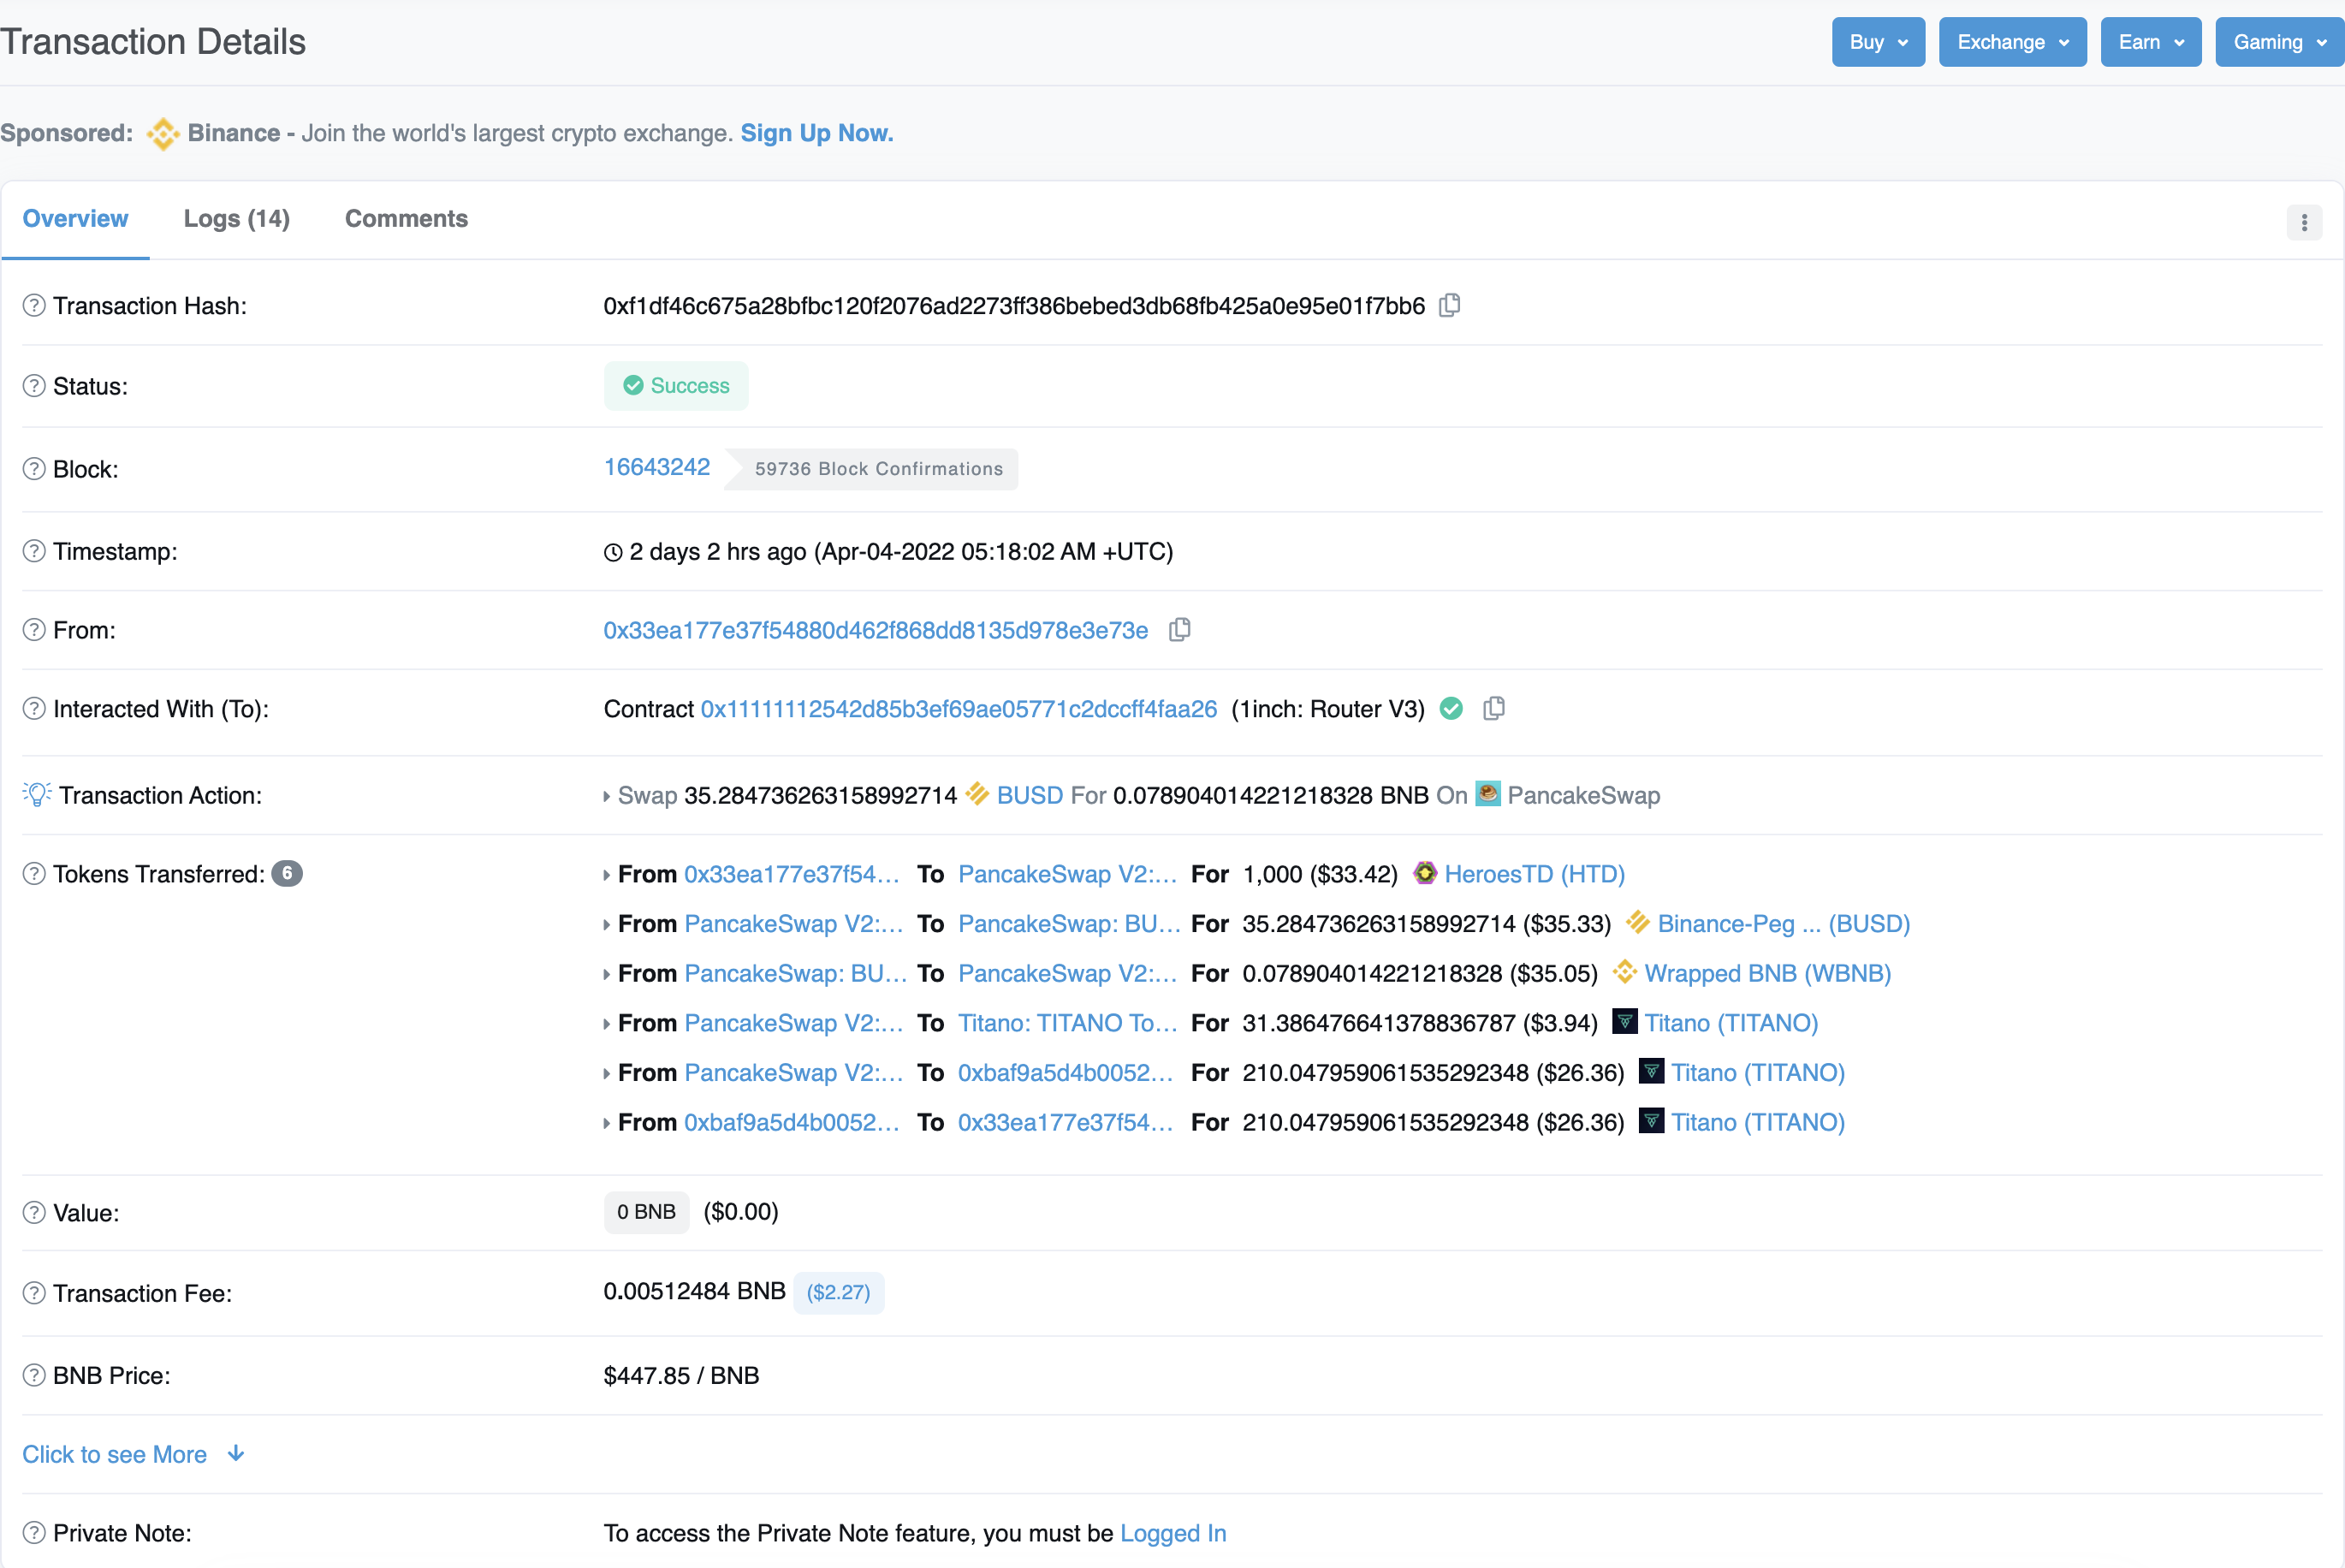Click the Sign Up Now link

click(817, 133)
